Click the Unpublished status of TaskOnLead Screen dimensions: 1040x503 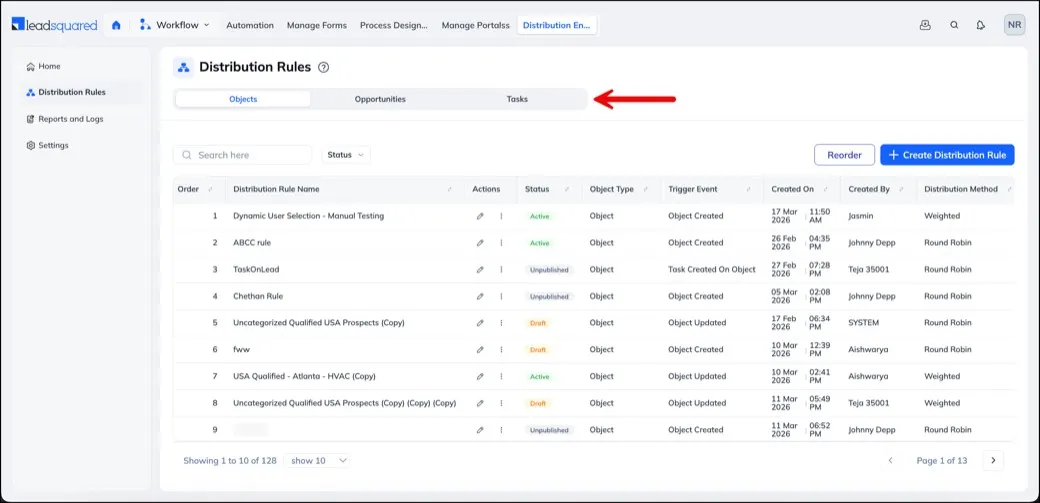tap(550, 269)
